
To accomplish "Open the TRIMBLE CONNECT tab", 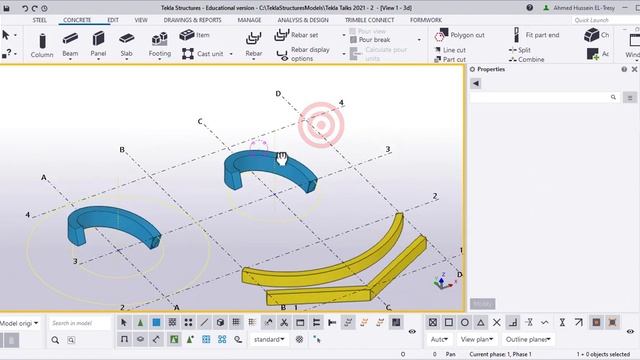I will pos(369,20).
